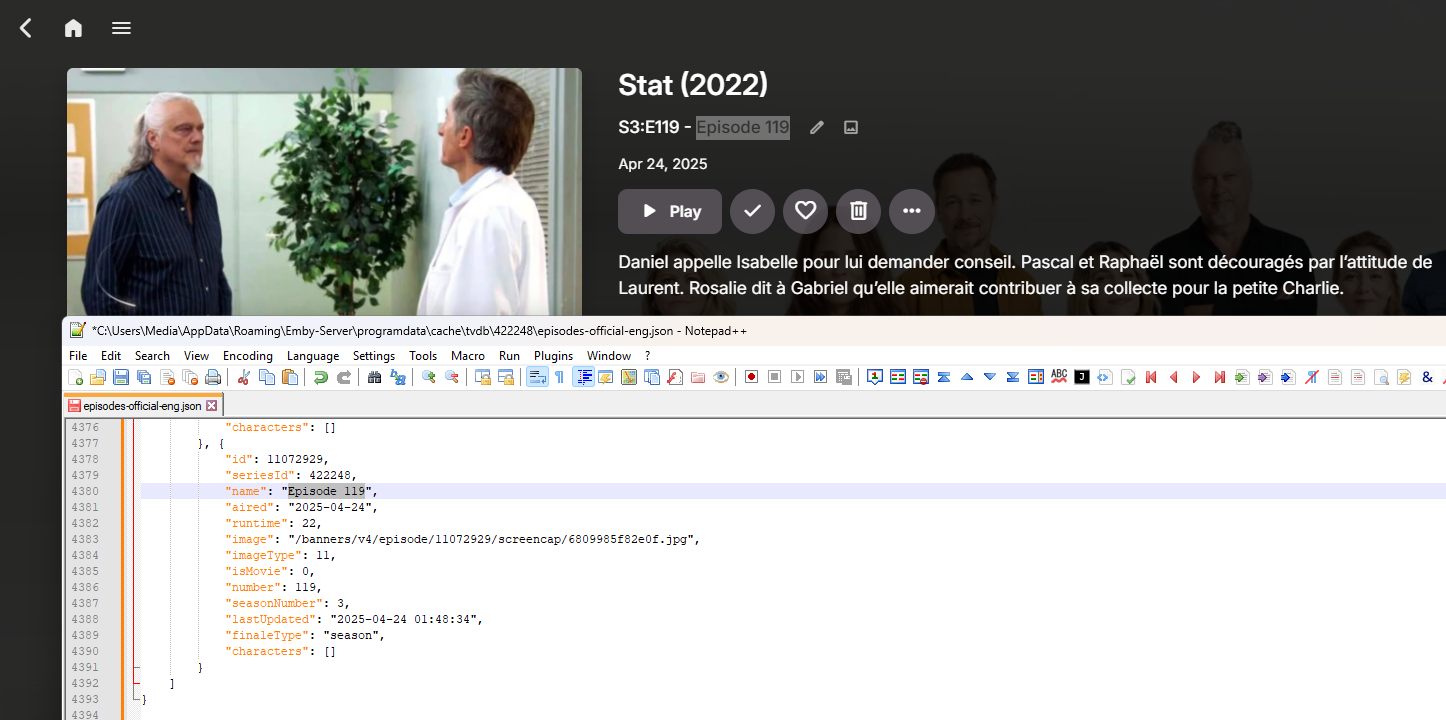
Task: Click the Find binoculars icon
Action: (375, 377)
